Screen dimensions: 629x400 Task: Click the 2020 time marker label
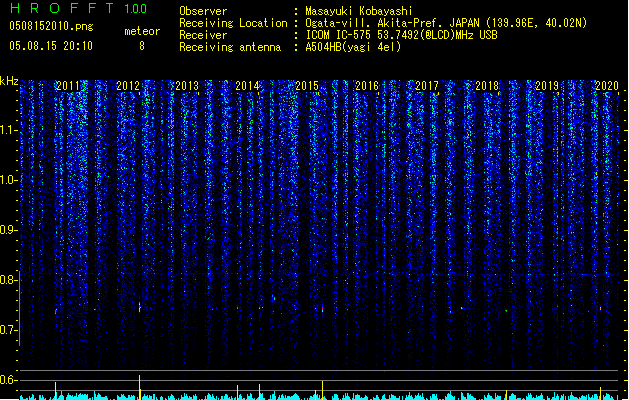[x=607, y=85]
